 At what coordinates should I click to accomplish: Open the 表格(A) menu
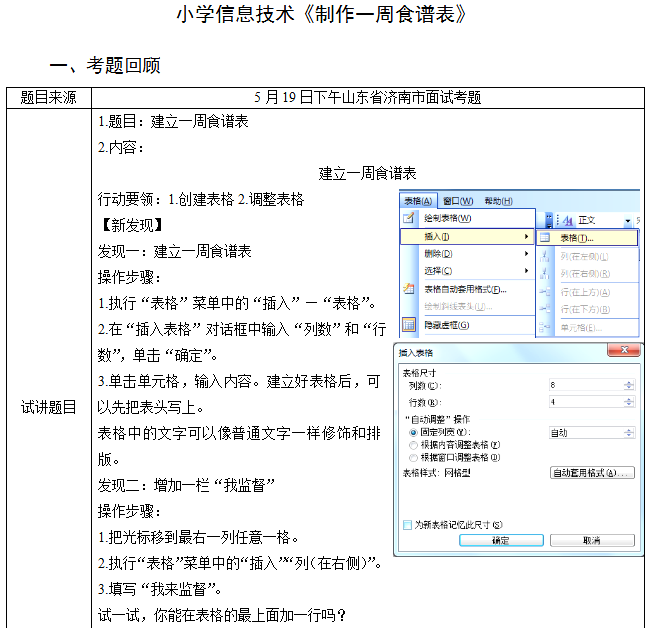418,200
